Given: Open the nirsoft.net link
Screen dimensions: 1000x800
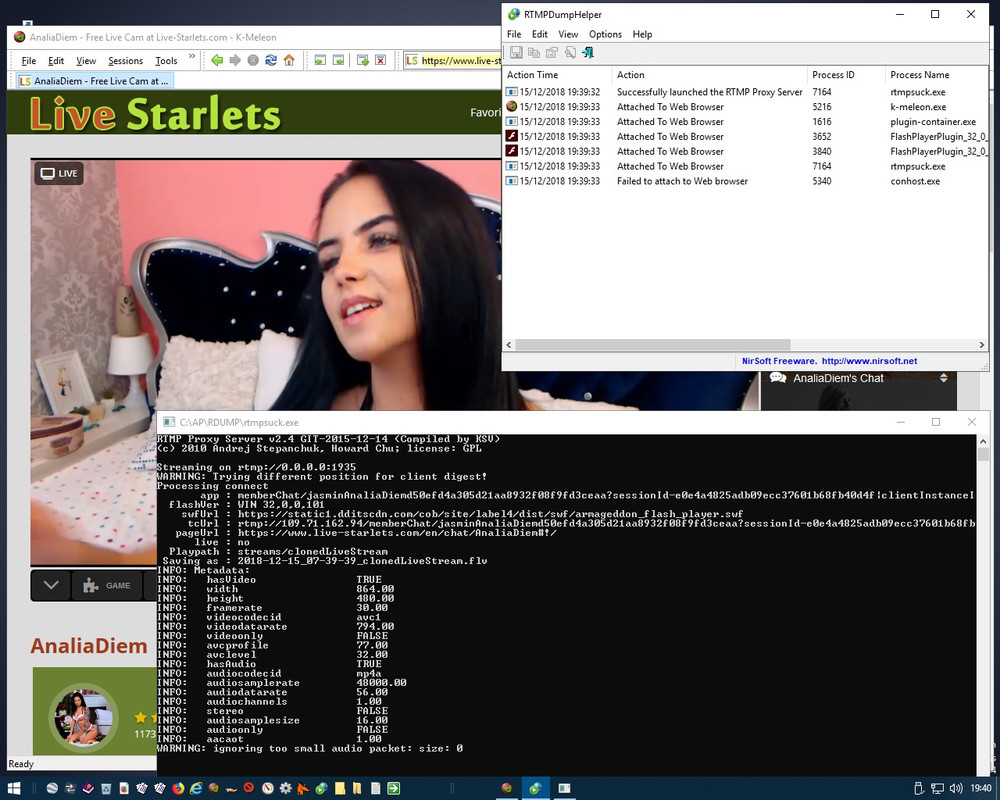Looking at the screenshot, I should [869, 361].
